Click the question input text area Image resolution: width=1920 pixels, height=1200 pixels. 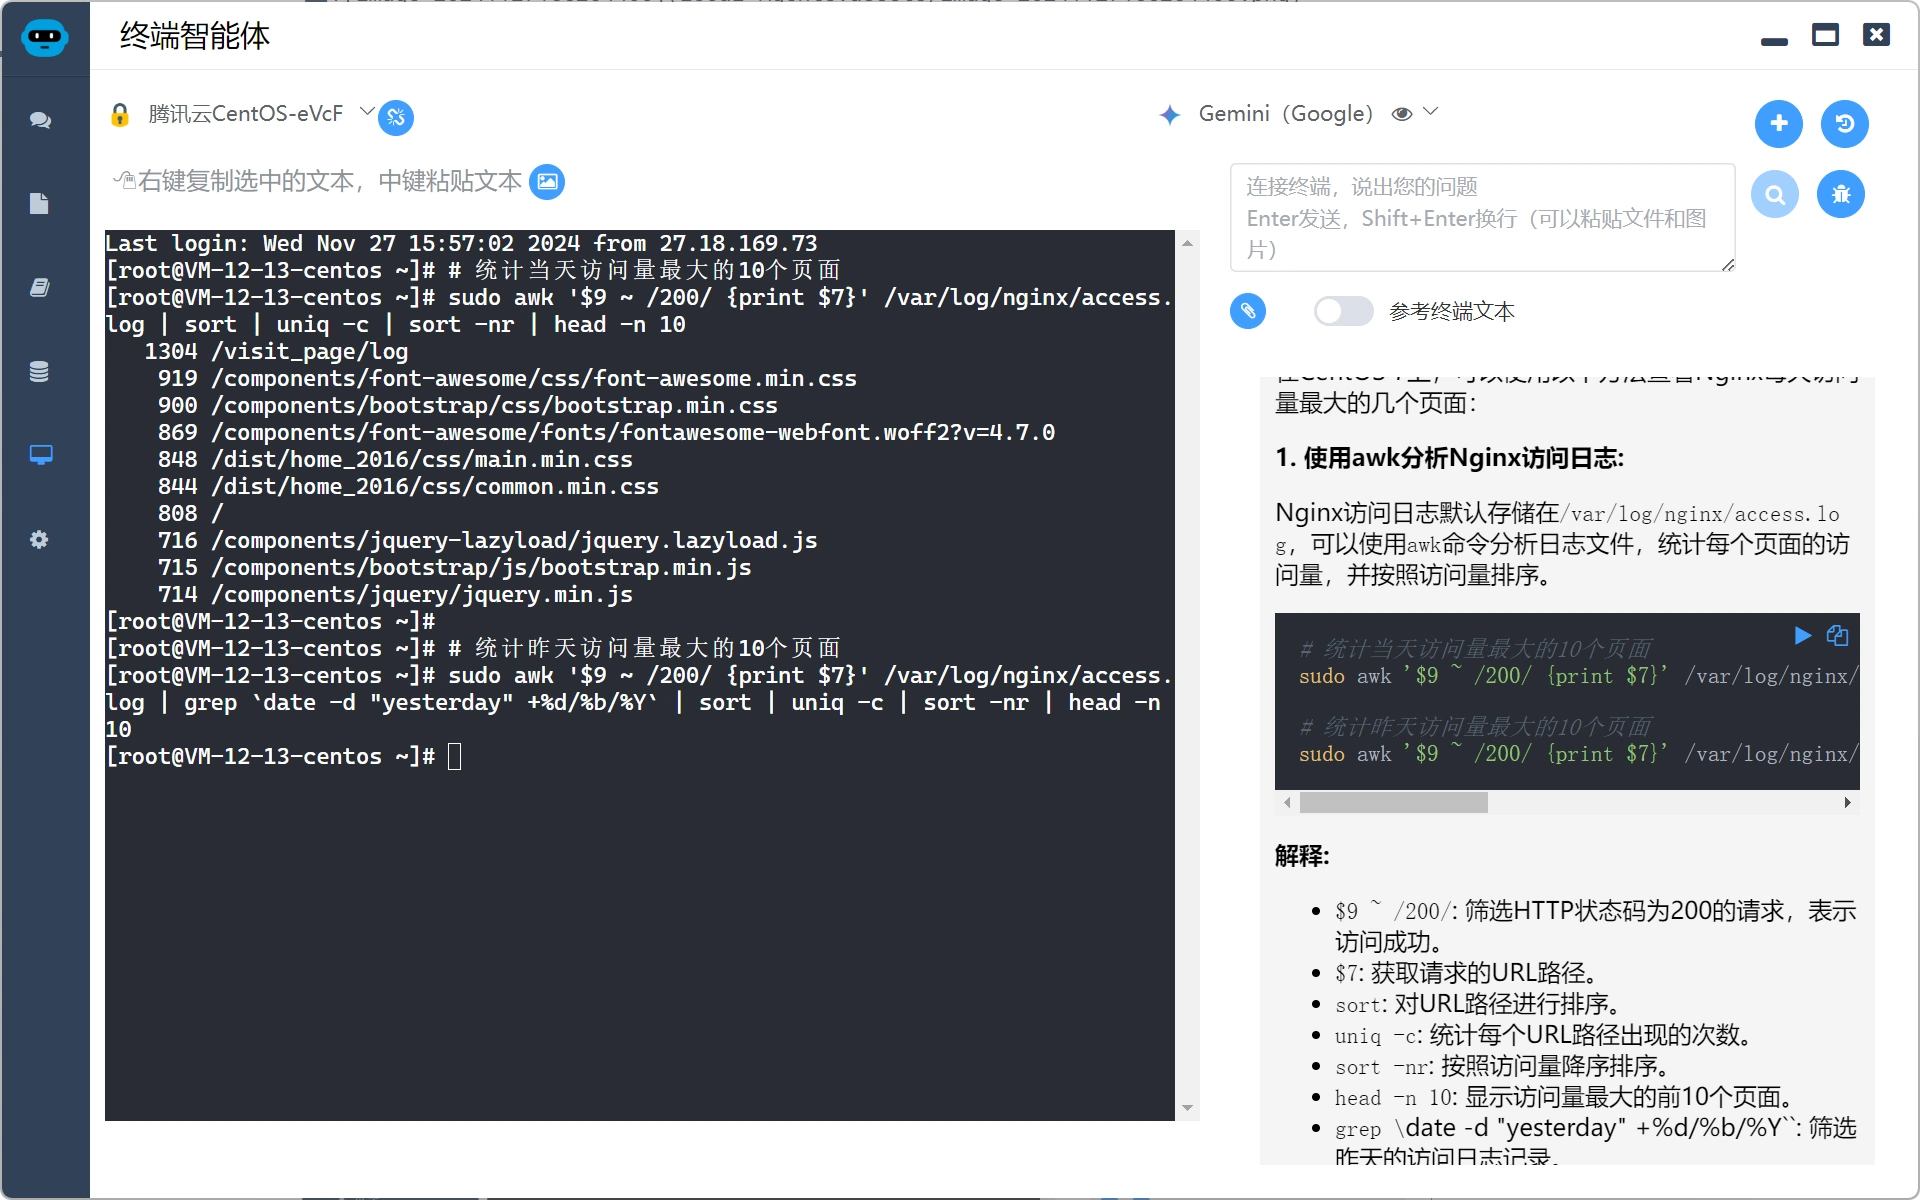point(1482,217)
